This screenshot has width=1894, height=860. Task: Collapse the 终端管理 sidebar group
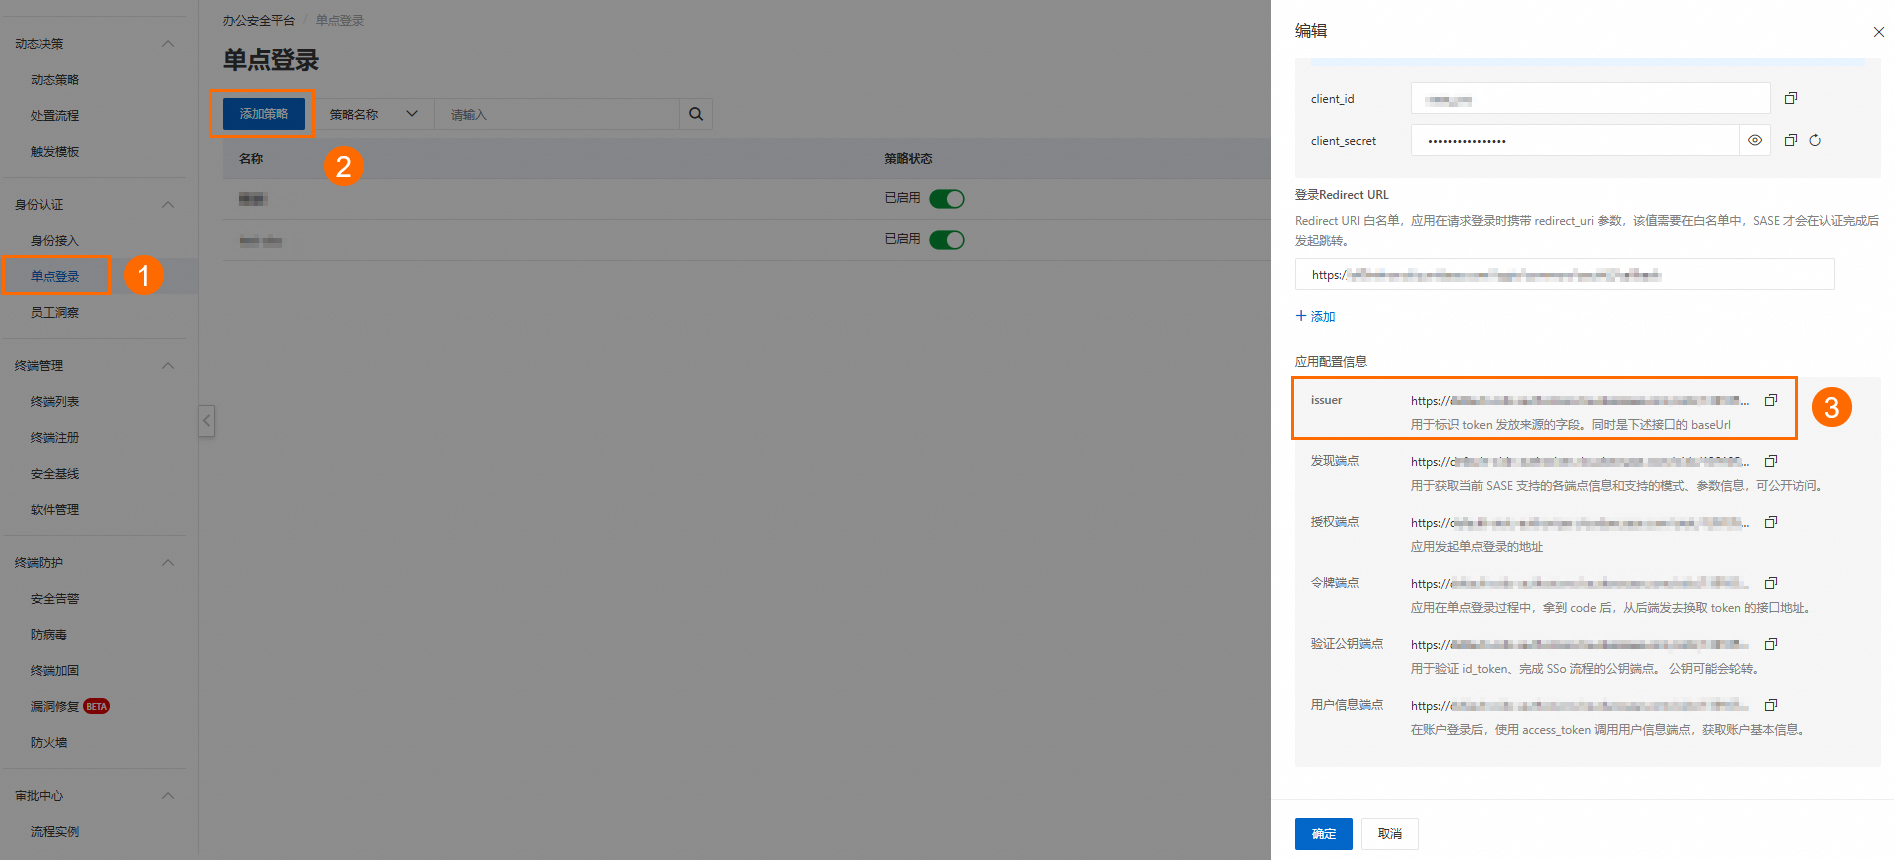[x=168, y=366]
